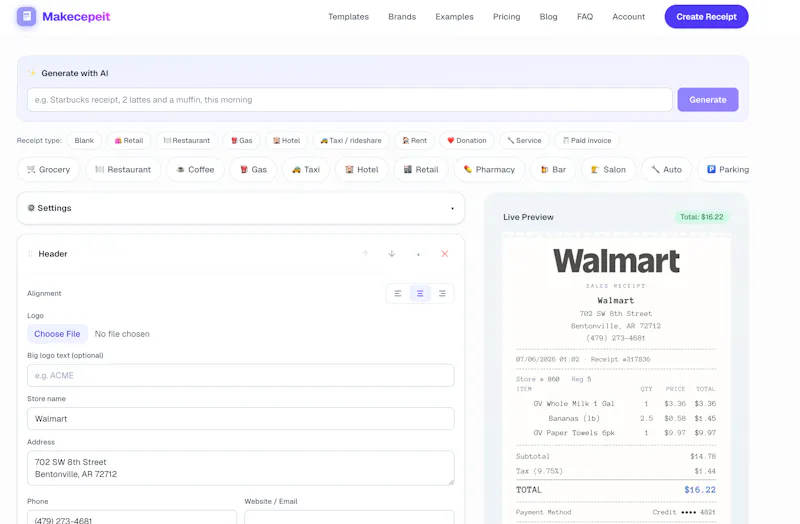The image size is (800, 524).
Task: Select Parking template chip
Action: [723, 169]
